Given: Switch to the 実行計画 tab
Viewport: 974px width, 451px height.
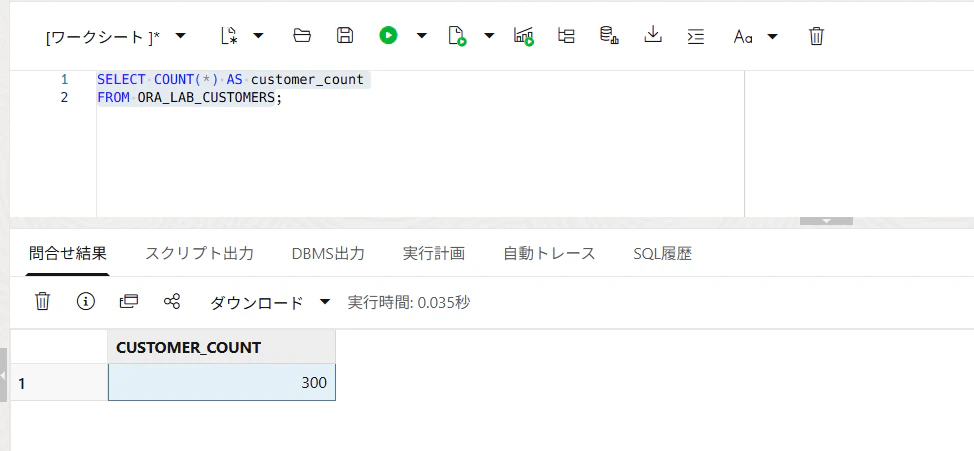Looking at the screenshot, I should 434,253.
